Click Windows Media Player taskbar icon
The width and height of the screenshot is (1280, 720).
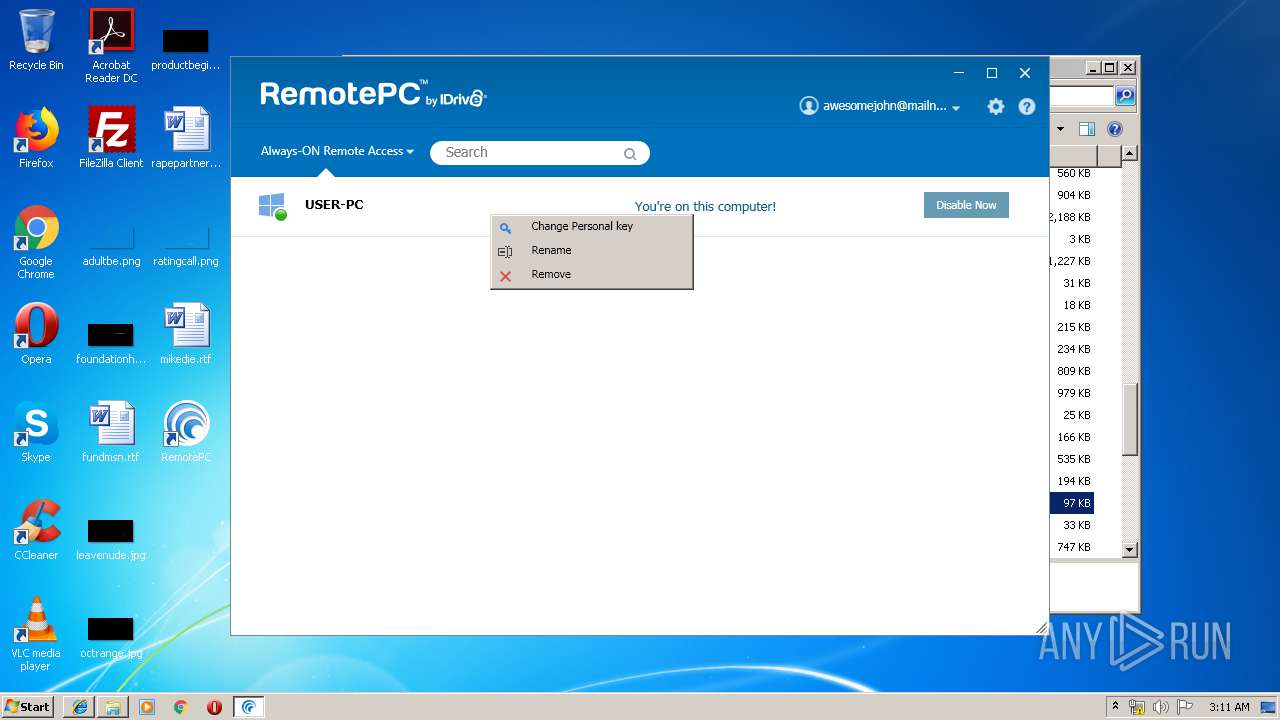147,707
